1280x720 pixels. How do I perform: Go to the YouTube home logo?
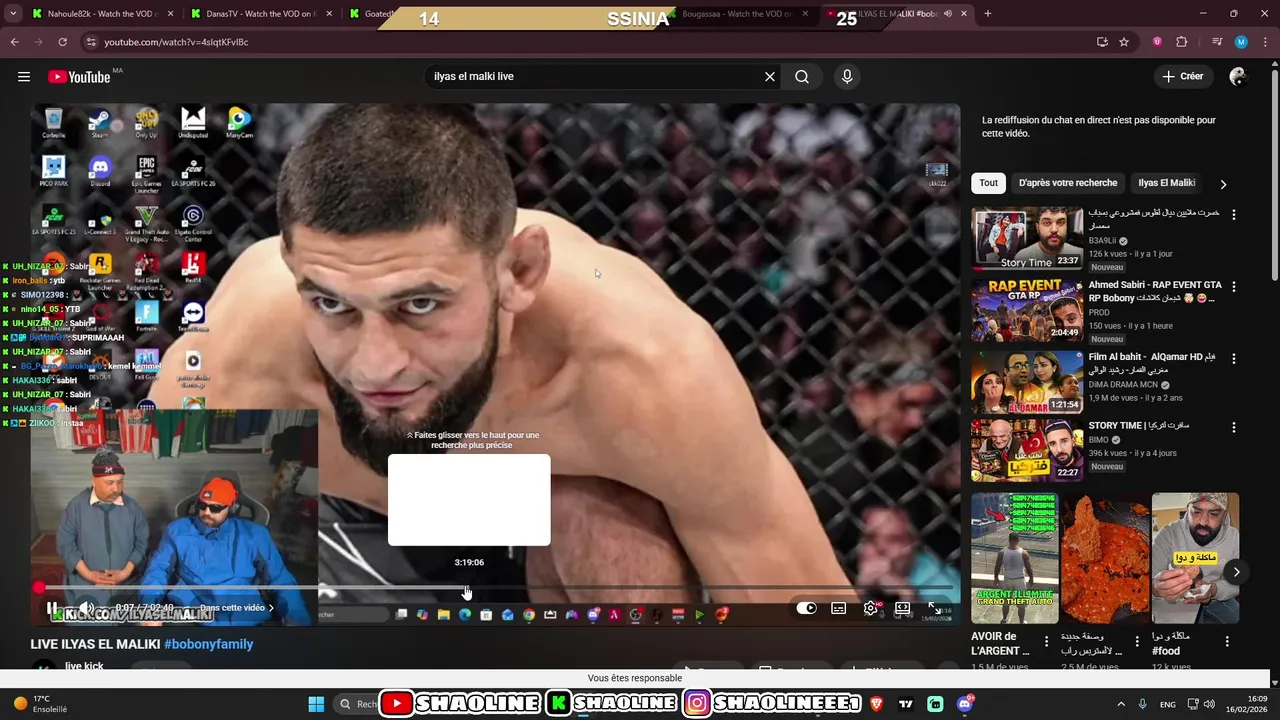click(x=79, y=77)
